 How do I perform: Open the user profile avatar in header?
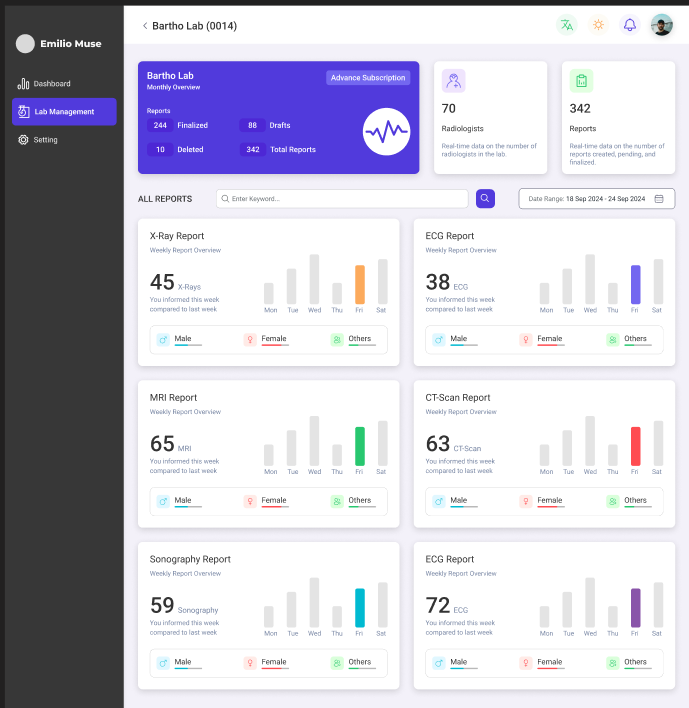pyautogui.click(x=661, y=25)
